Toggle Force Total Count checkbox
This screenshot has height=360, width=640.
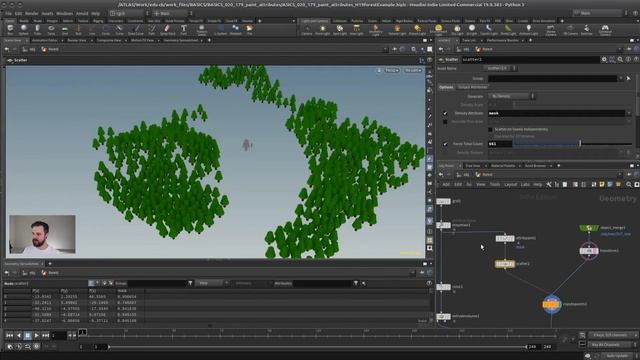(445, 144)
